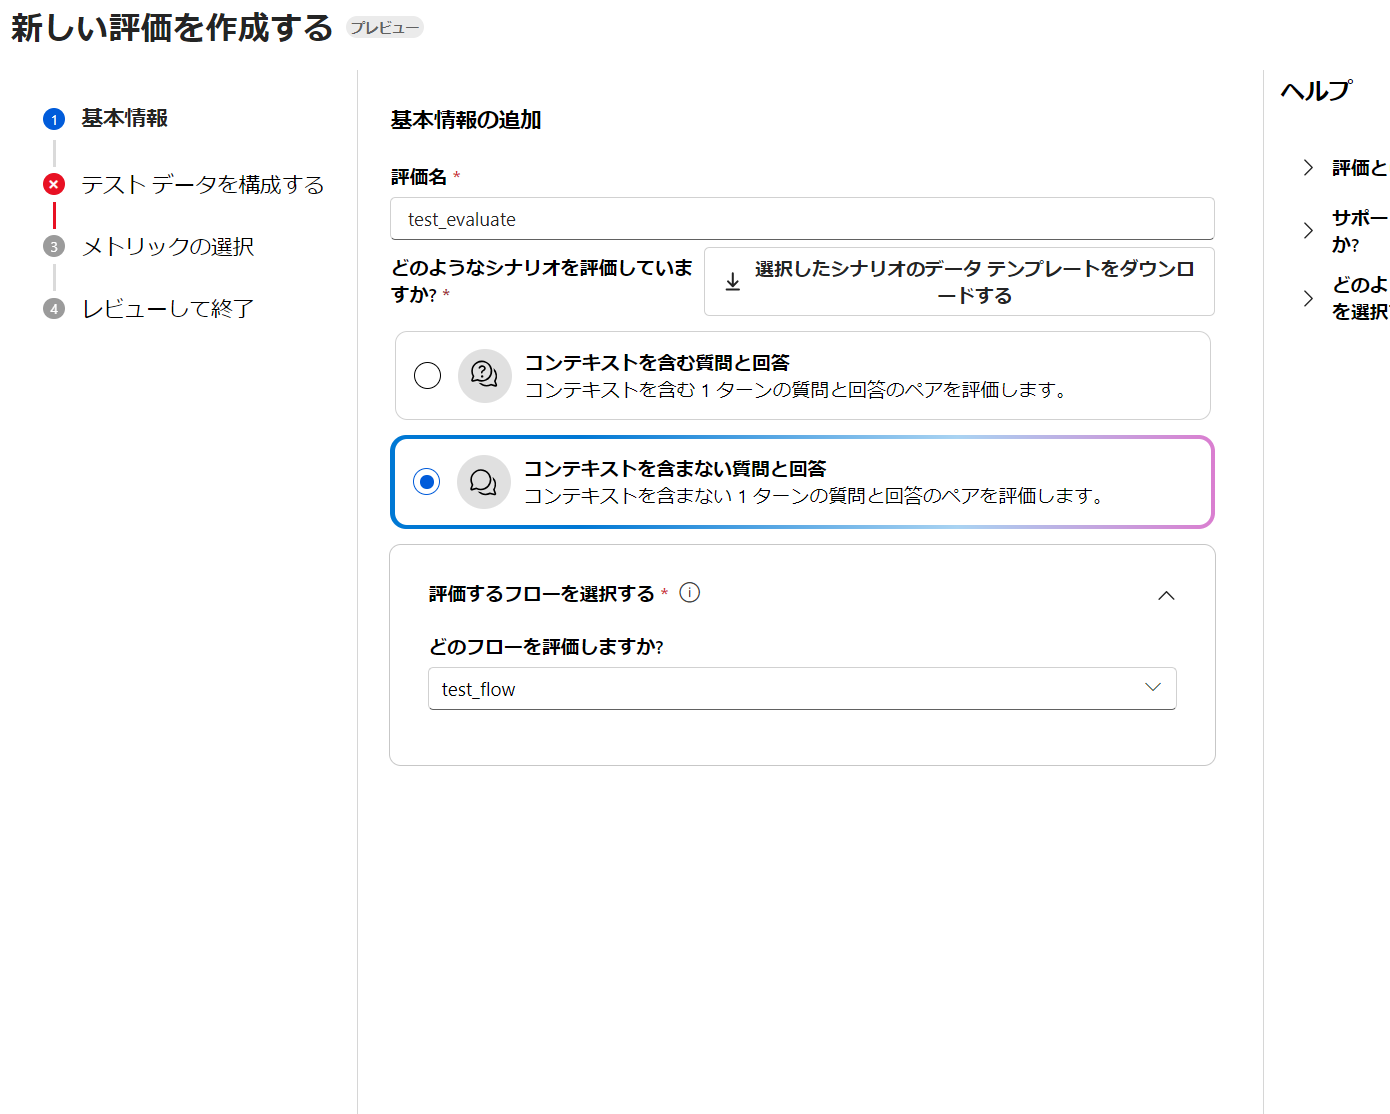The image size is (1390, 1114).
Task: Click the question-with-context chat bubble icon
Action: click(485, 375)
